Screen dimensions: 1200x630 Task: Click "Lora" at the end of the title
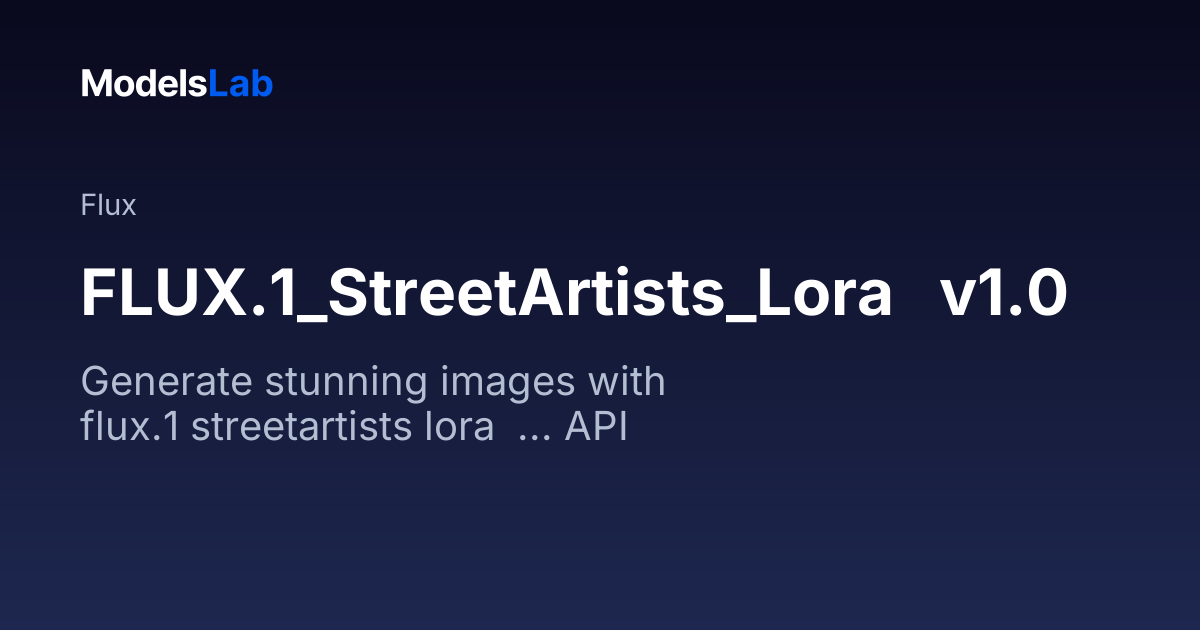[820, 296]
